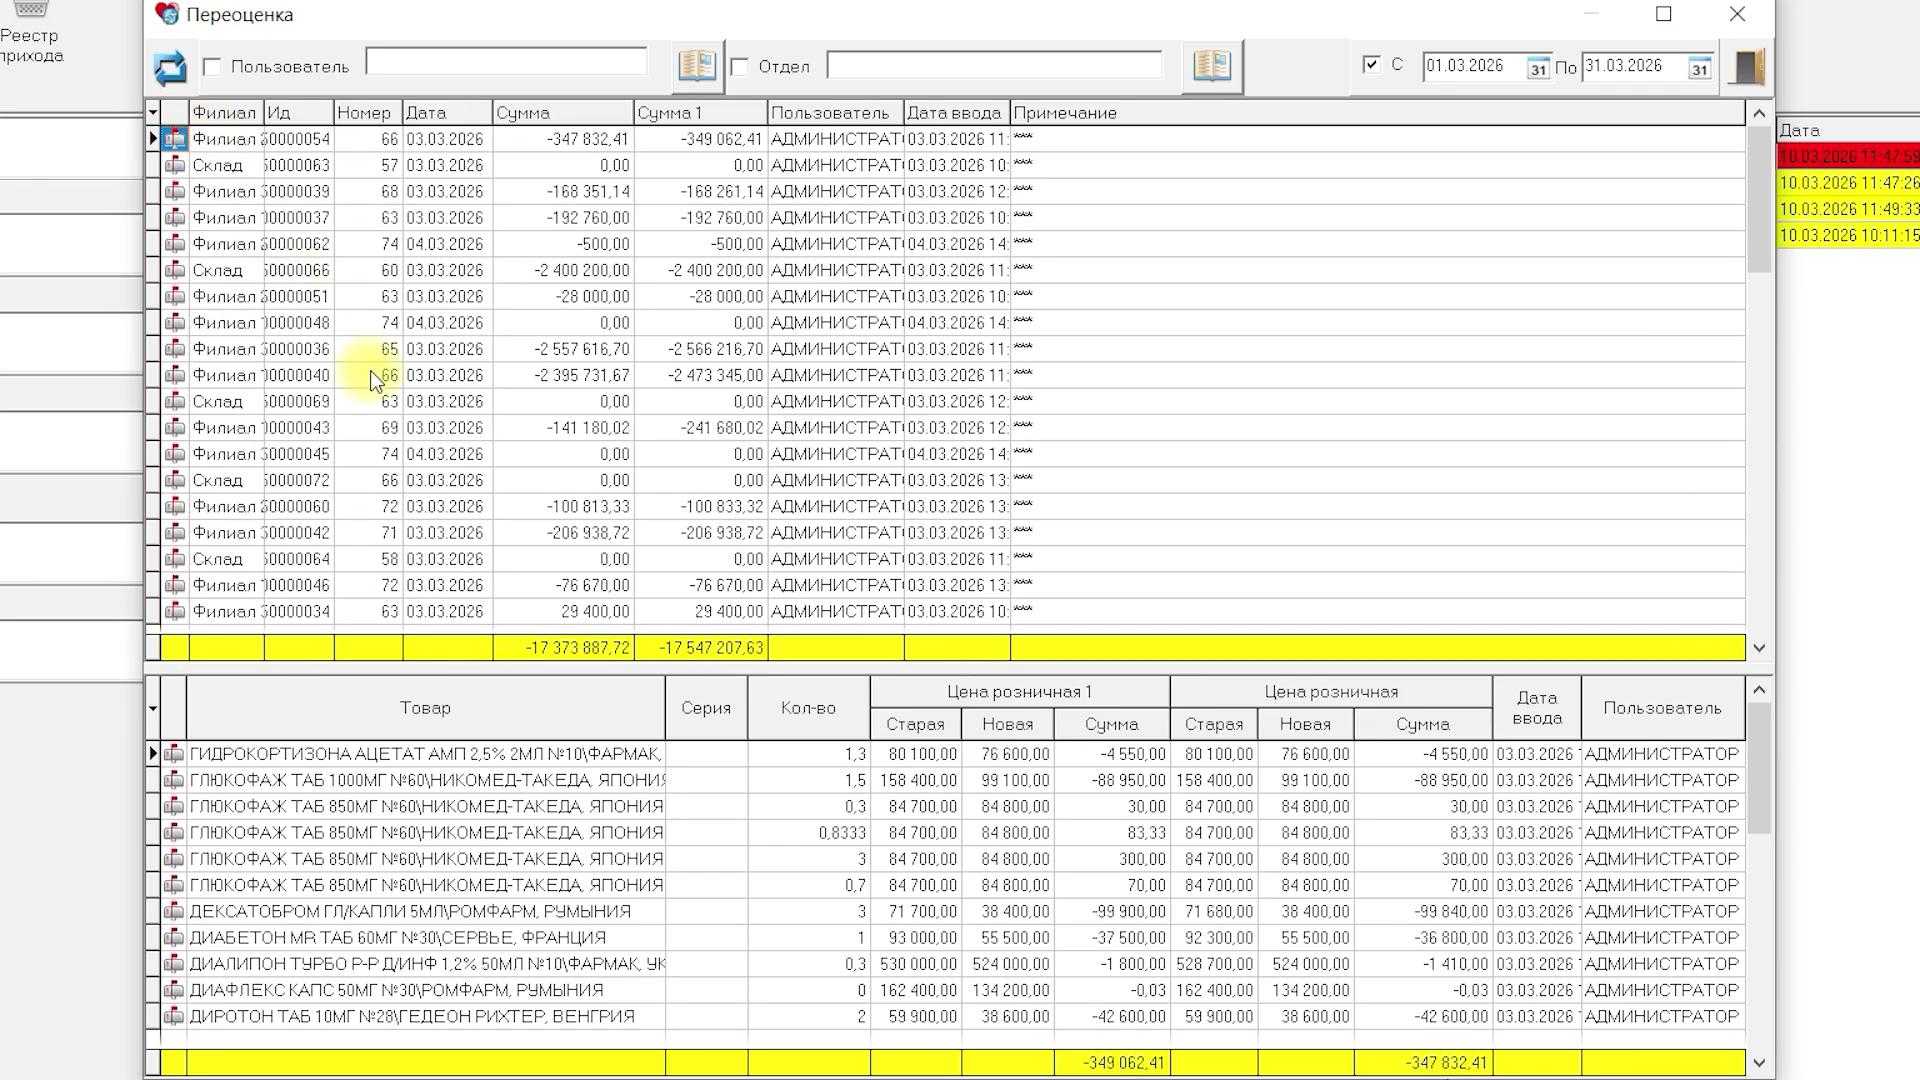Uncheck the date range С checkbox

1371,64
